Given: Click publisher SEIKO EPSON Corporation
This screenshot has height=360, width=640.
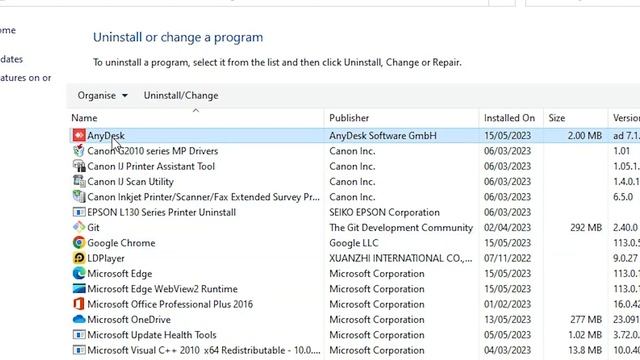Looking at the screenshot, I should [x=384, y=212].
